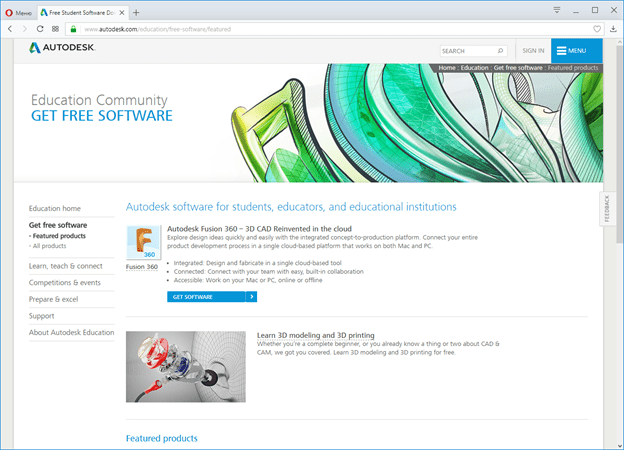Click the Fusion 360 label link

[142, 267]
